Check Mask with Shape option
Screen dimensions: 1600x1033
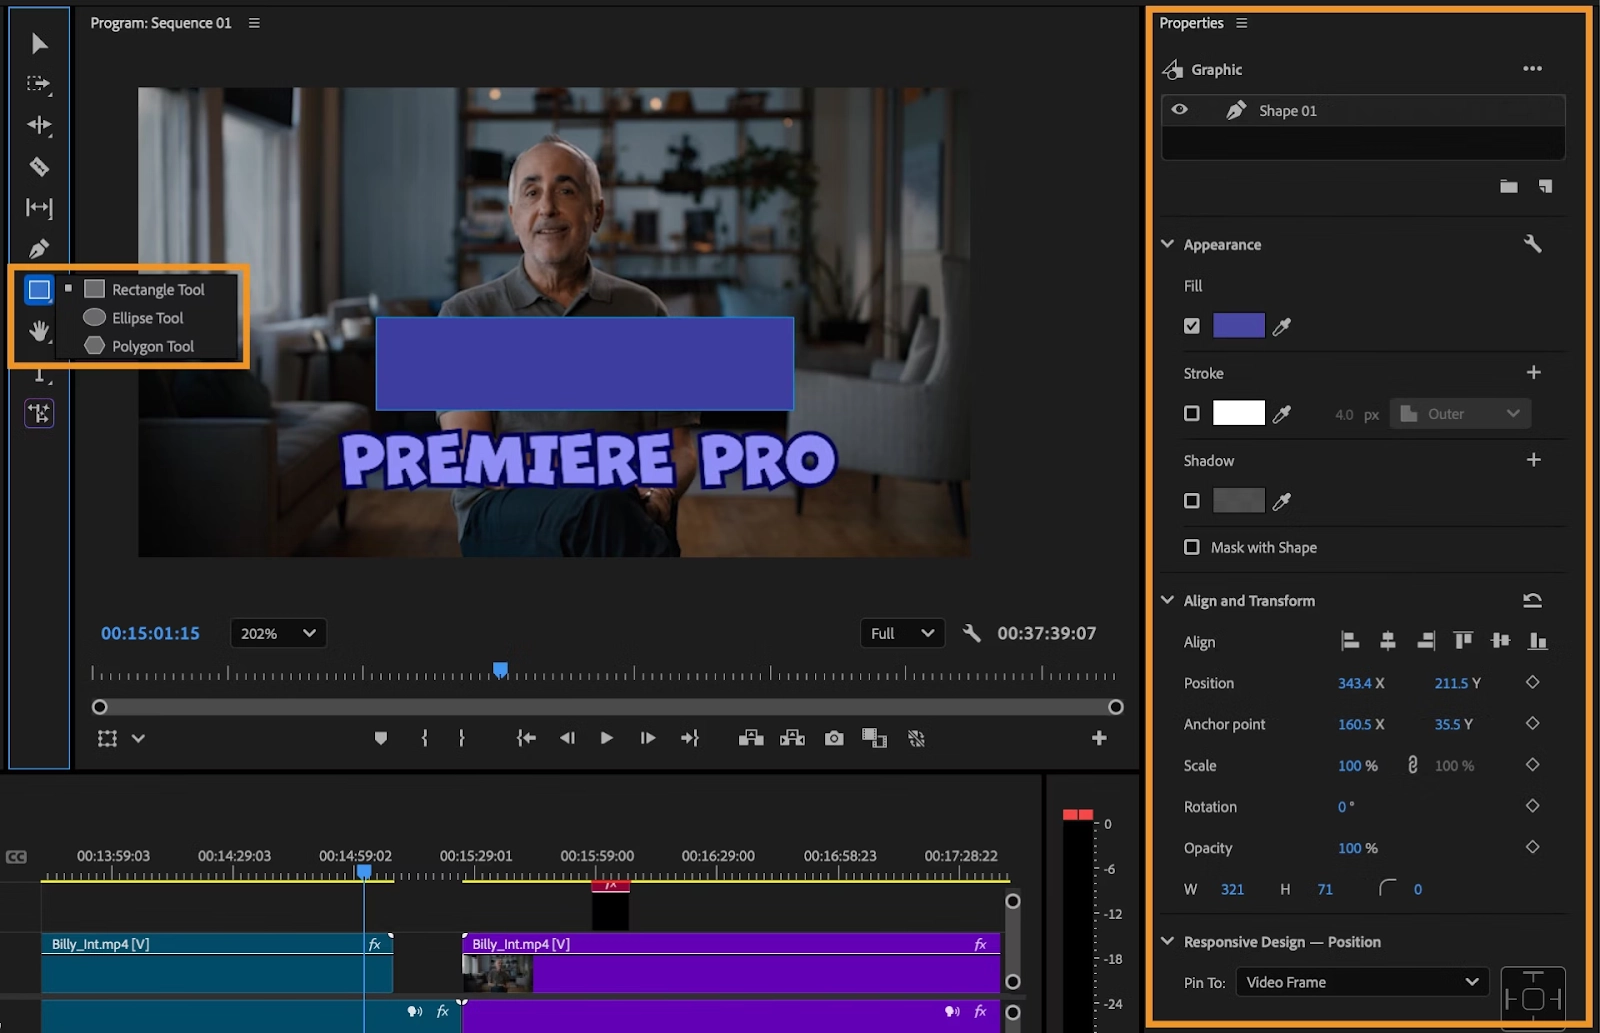click(1191, 547)
